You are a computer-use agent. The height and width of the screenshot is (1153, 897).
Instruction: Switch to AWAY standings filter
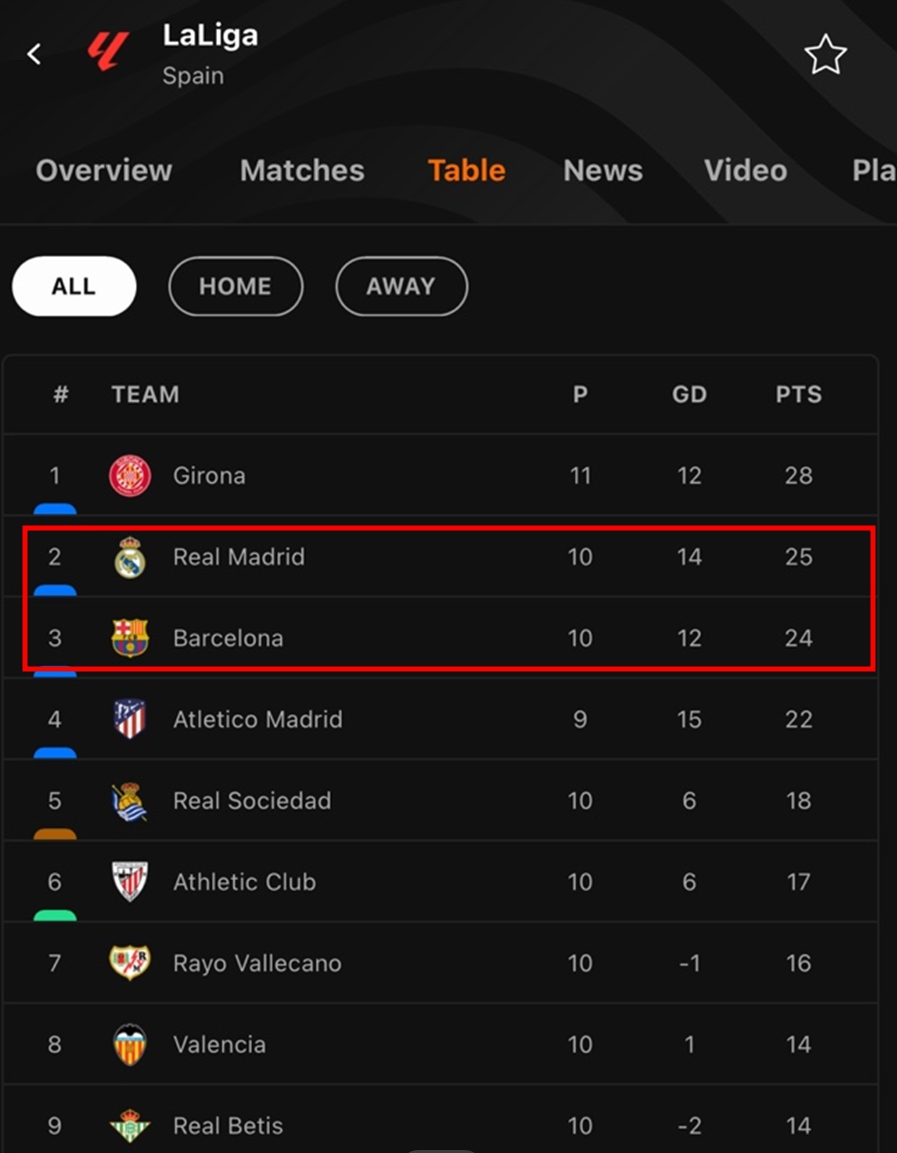(401, 287)
